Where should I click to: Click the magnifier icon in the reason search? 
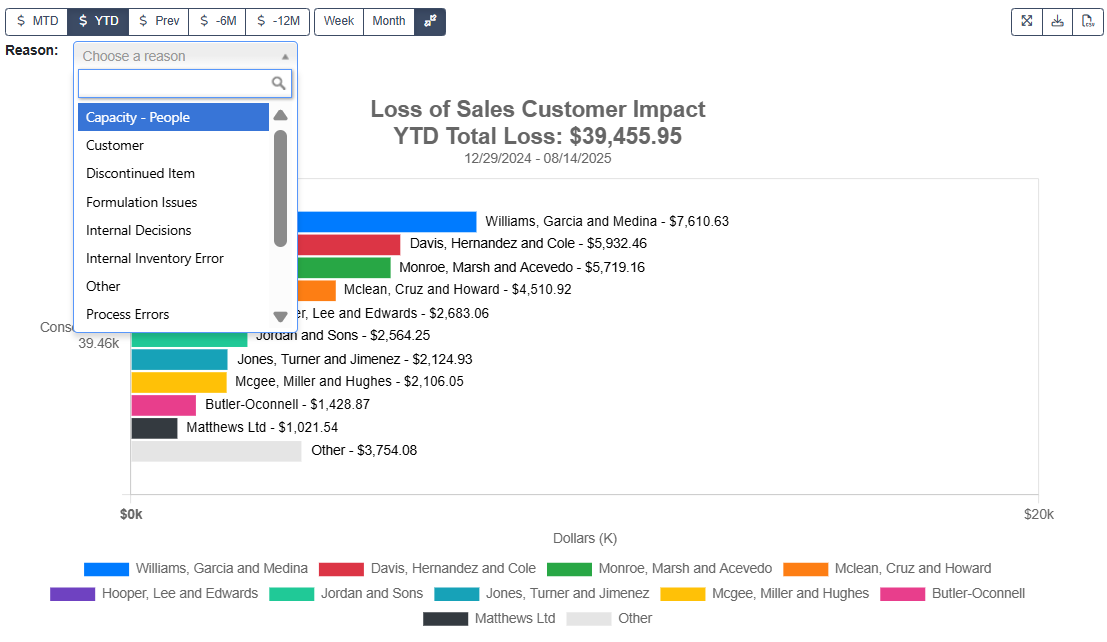pos(279,83)
